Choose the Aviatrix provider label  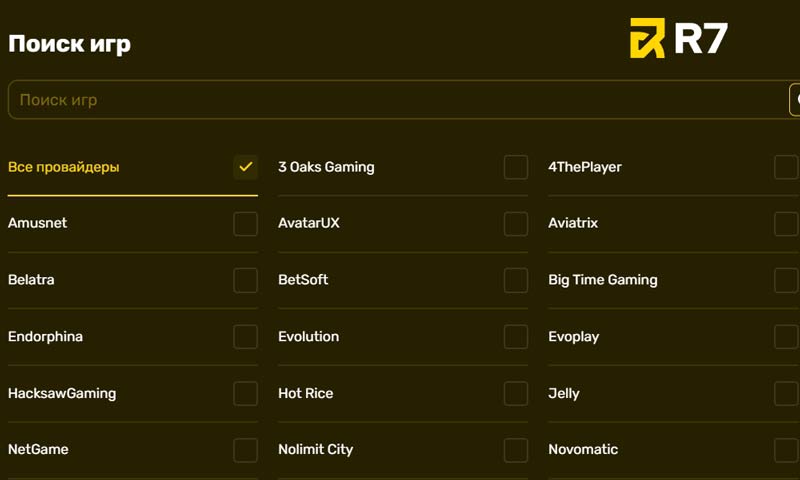pyautogui.click(x=573, y=223)
